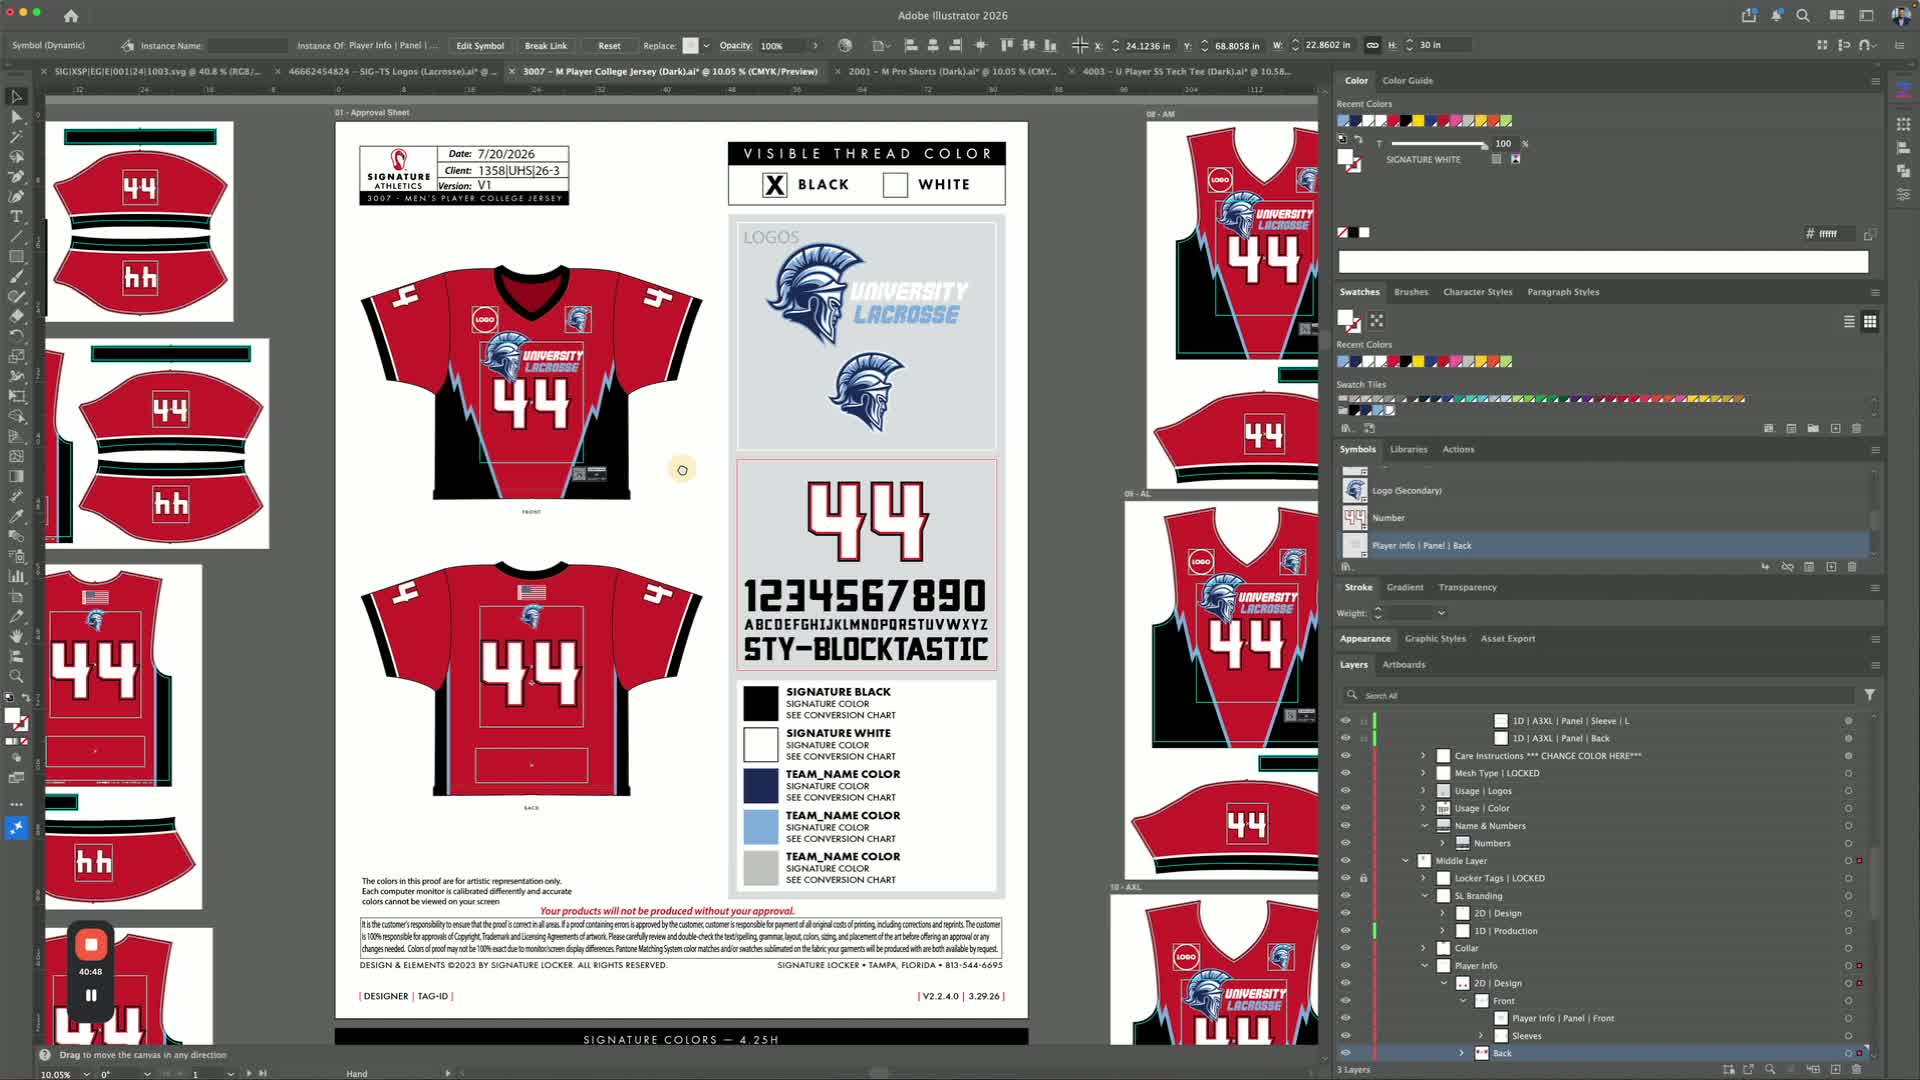
Task: Switch to 2001 - M Pro Shorts document tab
Action: (952, 72)
